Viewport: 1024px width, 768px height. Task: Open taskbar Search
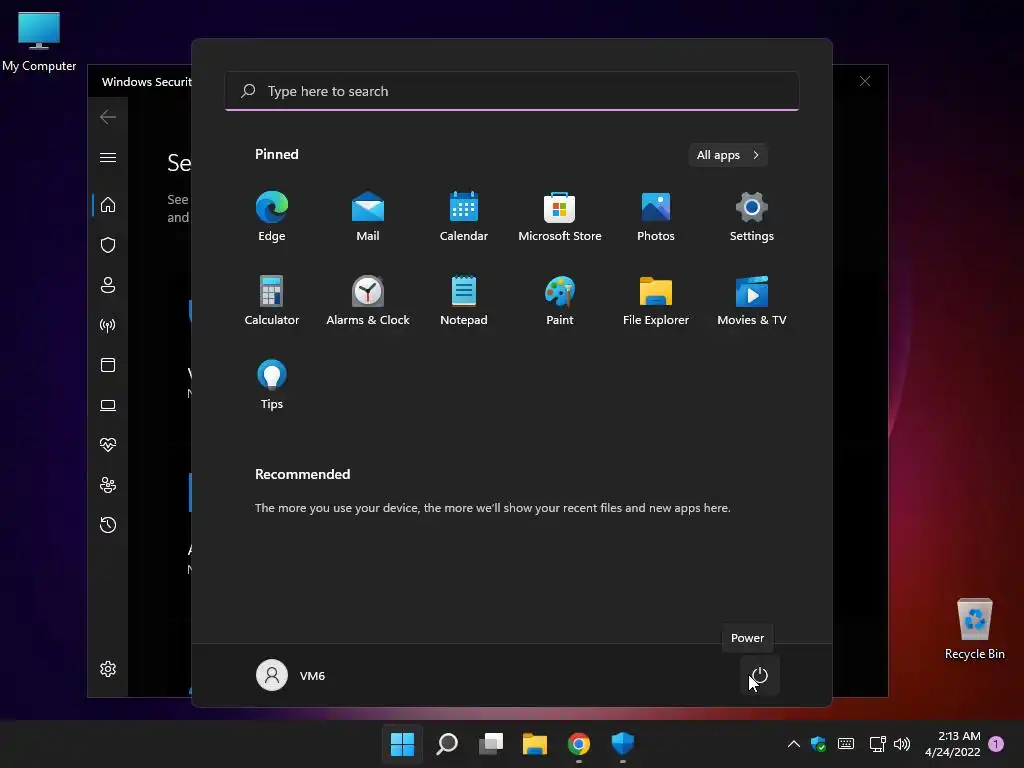(x=447, y=743)
